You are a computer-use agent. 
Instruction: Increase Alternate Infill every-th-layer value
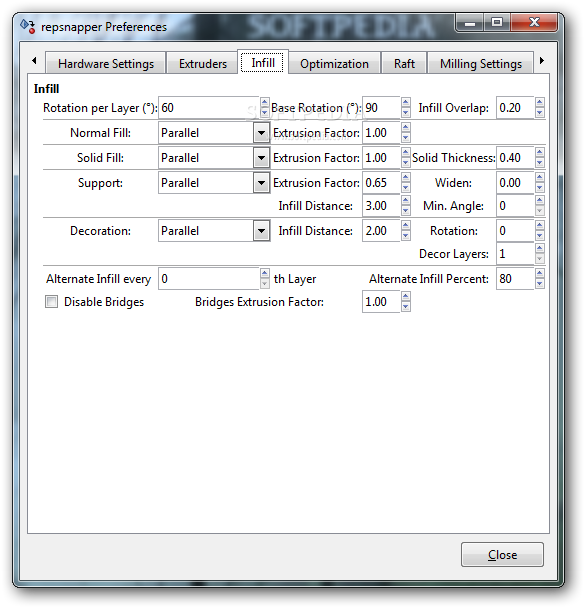click(264, 273)
